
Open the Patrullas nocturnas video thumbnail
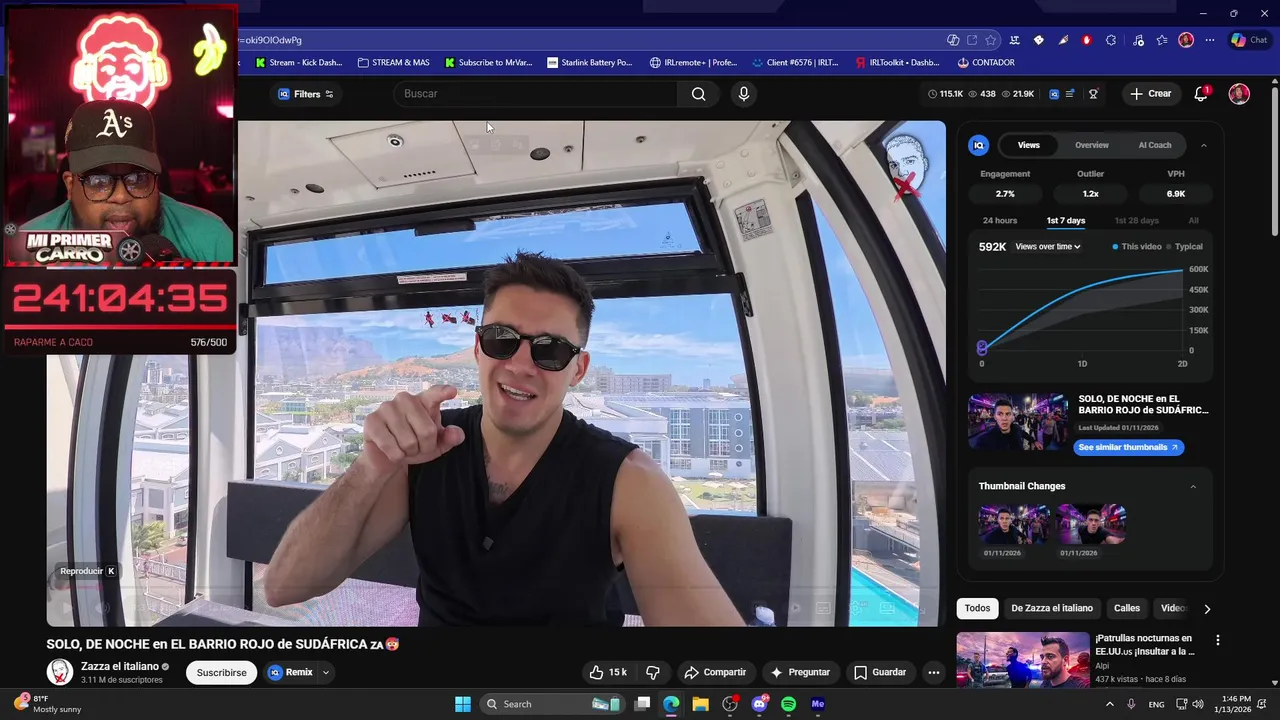(1022, 660)
